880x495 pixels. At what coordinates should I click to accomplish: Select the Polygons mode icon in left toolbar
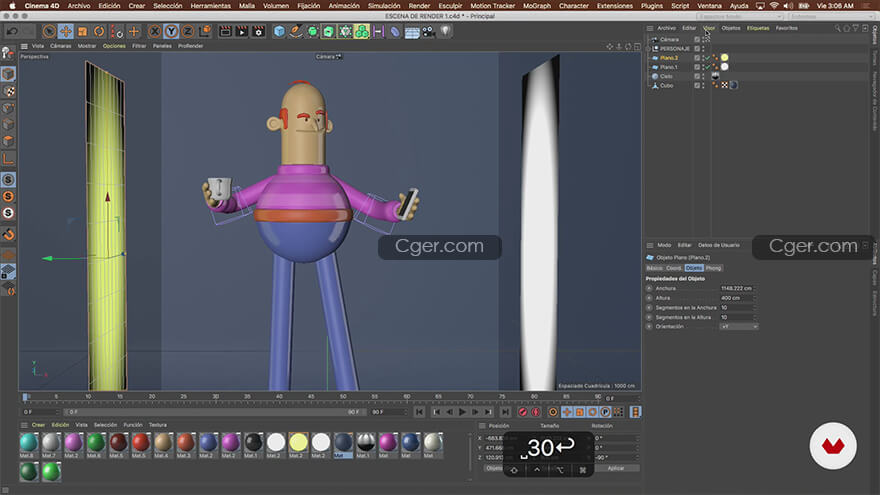coord(8,141)
